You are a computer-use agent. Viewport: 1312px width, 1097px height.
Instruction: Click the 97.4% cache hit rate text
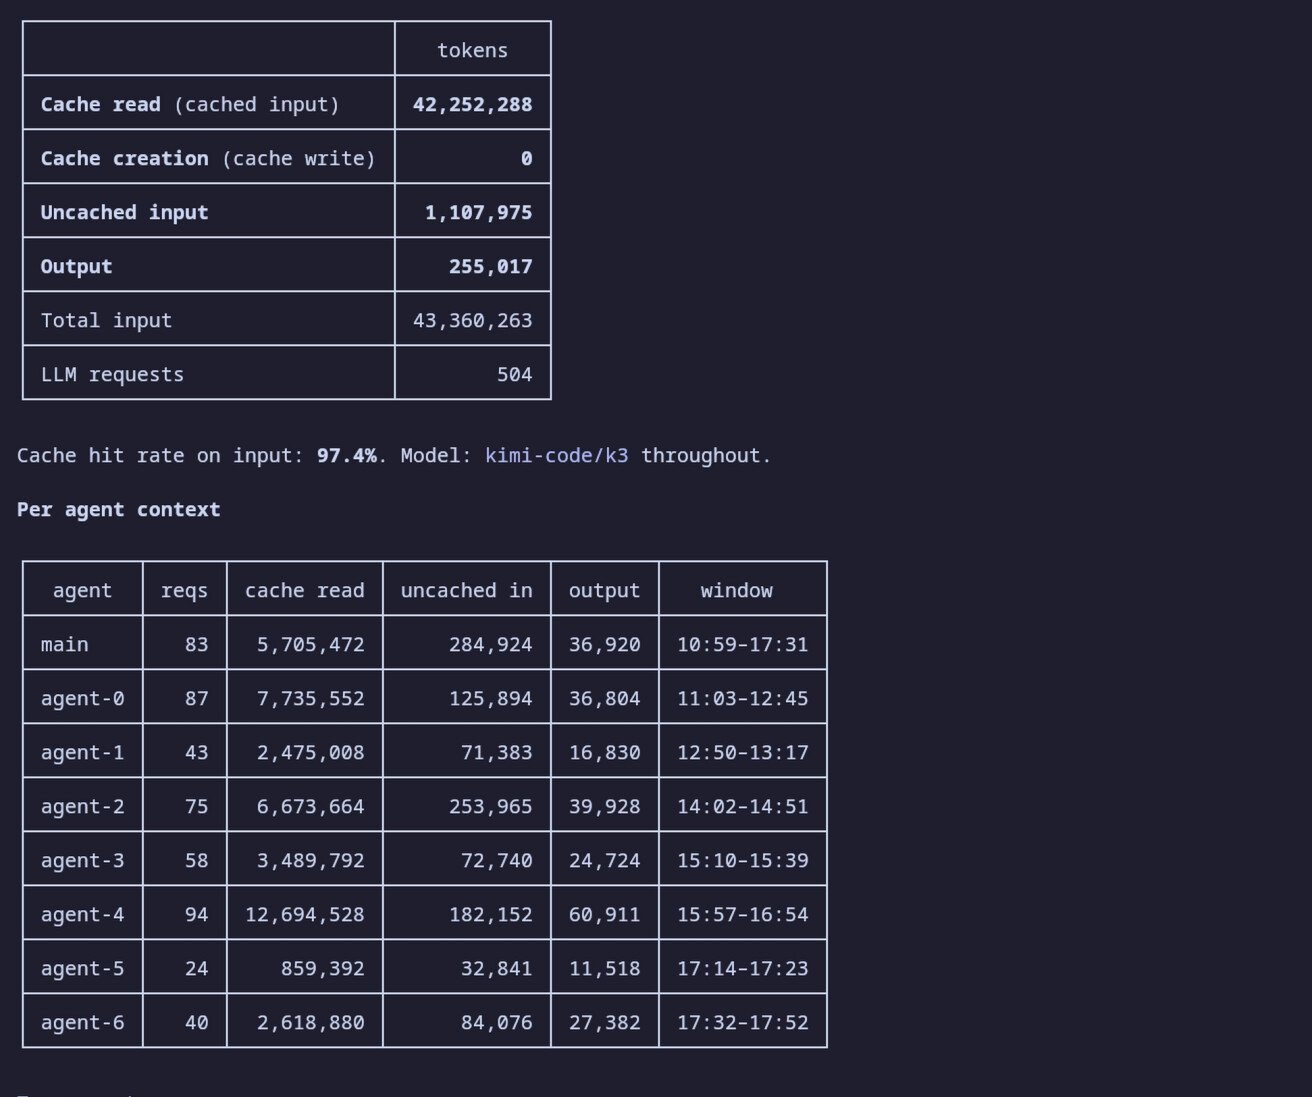[x=347, y=456]
